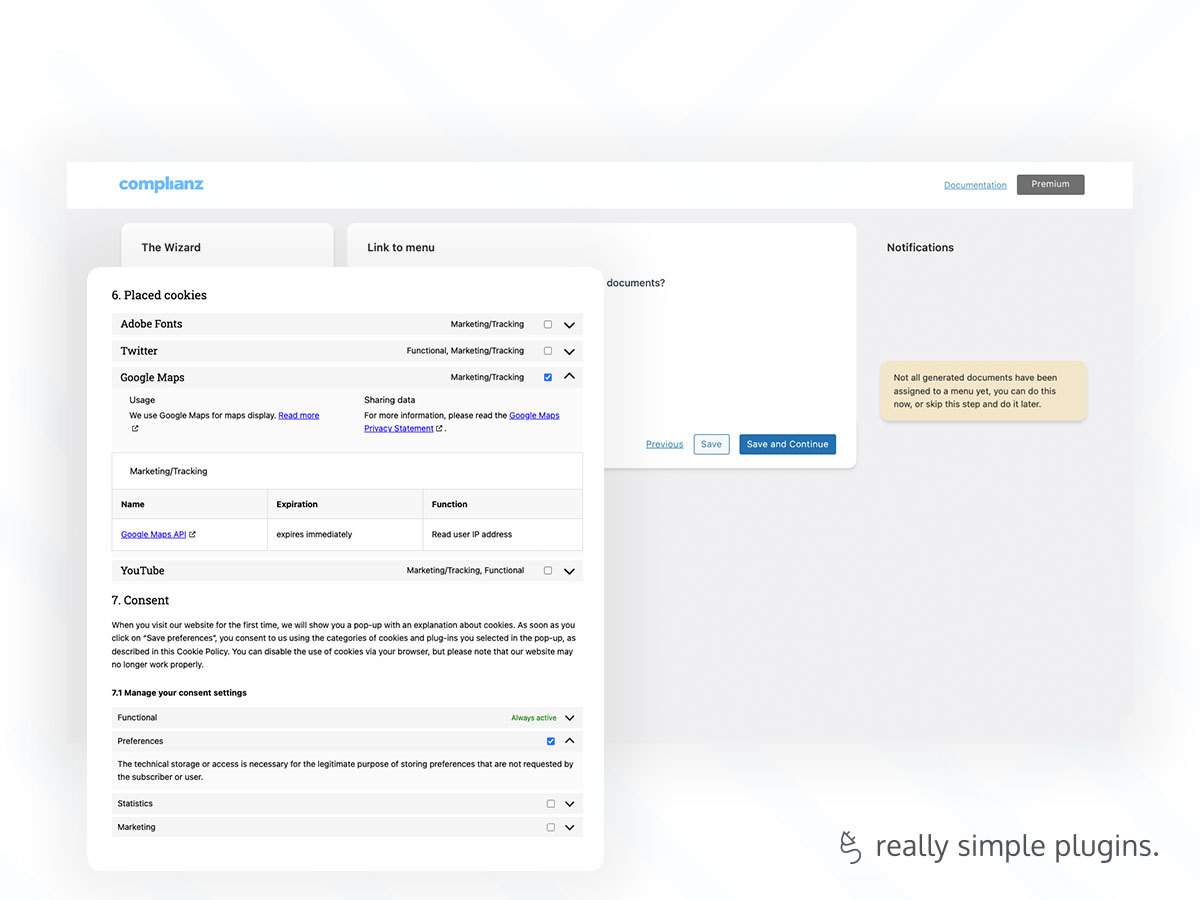The height and width of the screenshot is (900, 1200).
Task: Expand the Marketing consent chevron
Action: click(569, 828)
